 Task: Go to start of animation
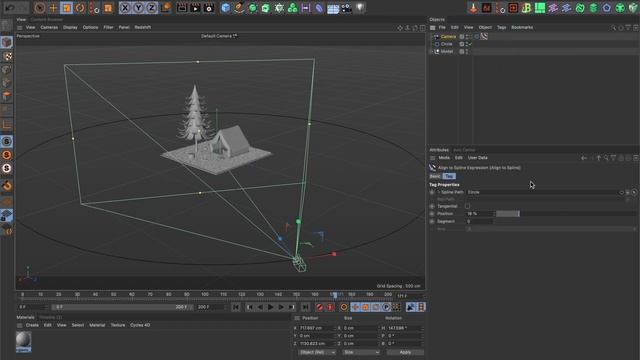(x=236, y=307)
